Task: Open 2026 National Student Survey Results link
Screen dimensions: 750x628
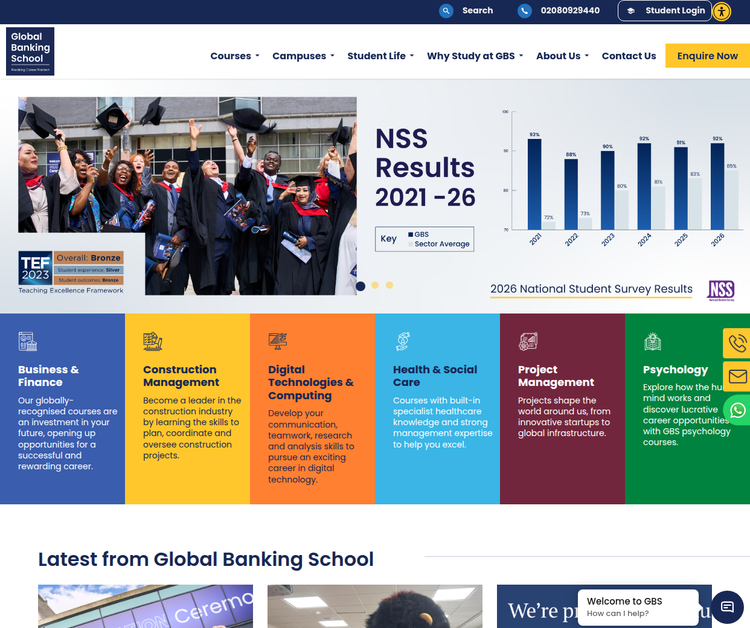Action: [x=591, y=289]
